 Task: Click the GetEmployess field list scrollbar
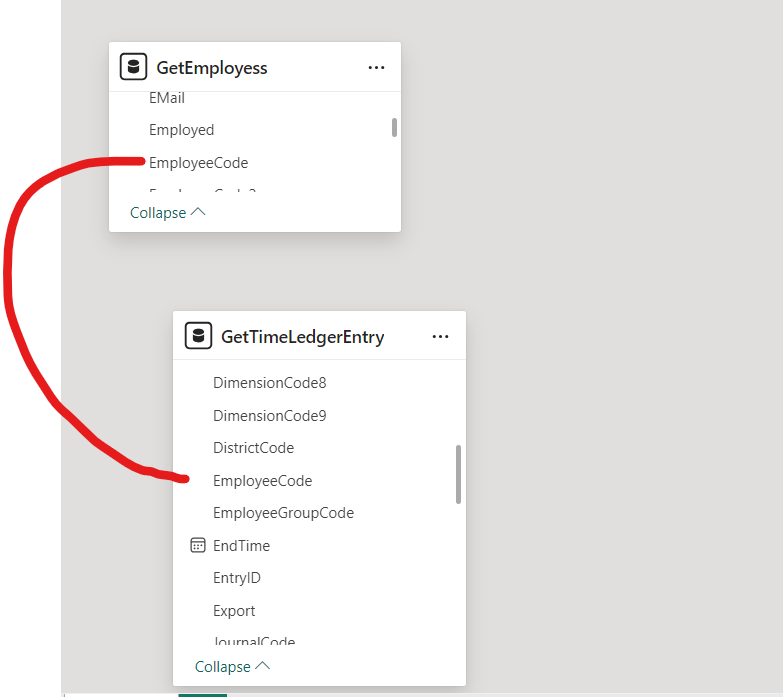click(x=394, y=127)
